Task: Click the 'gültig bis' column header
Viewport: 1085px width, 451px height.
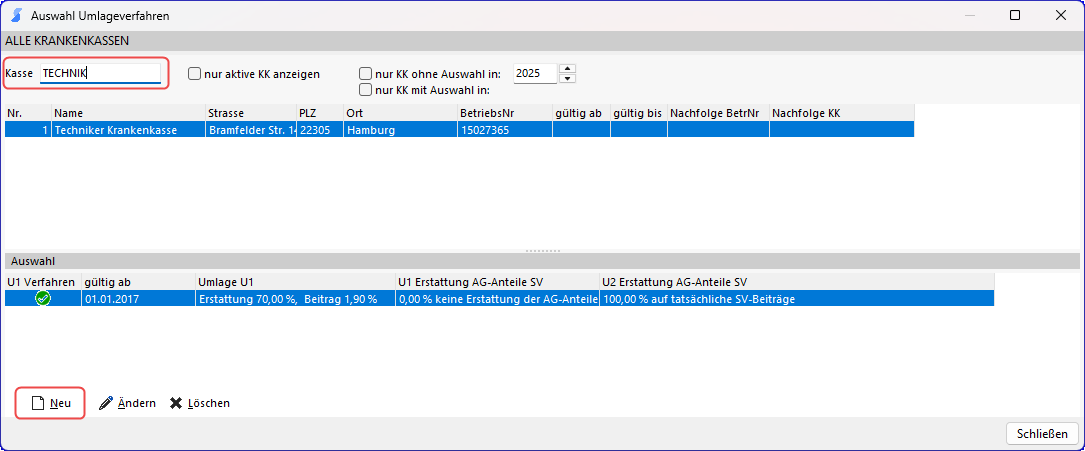Action: click(639, 113)
